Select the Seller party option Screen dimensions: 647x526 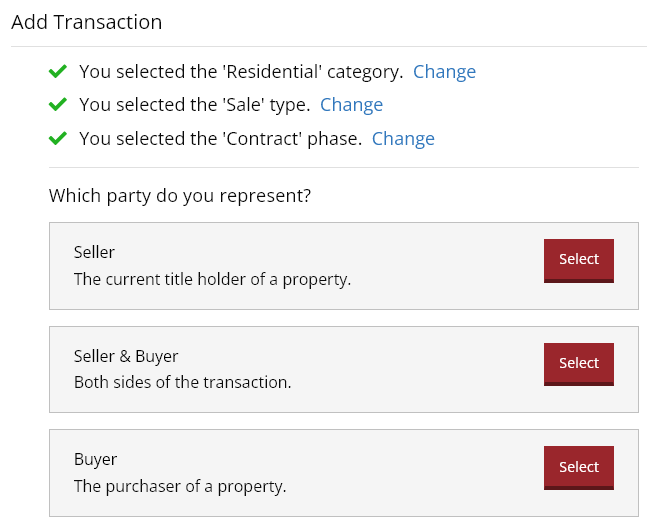(x=578, y=260)
